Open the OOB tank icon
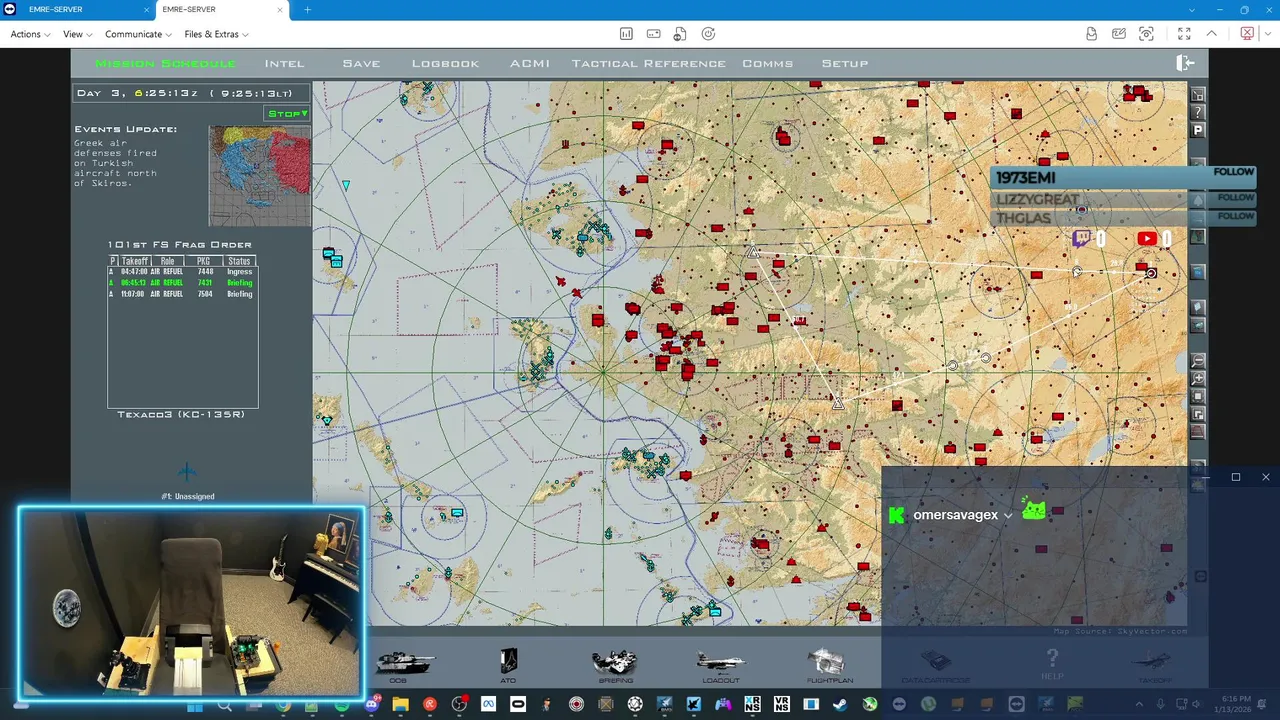This screenshot has height=720, width=1280. 405,663
